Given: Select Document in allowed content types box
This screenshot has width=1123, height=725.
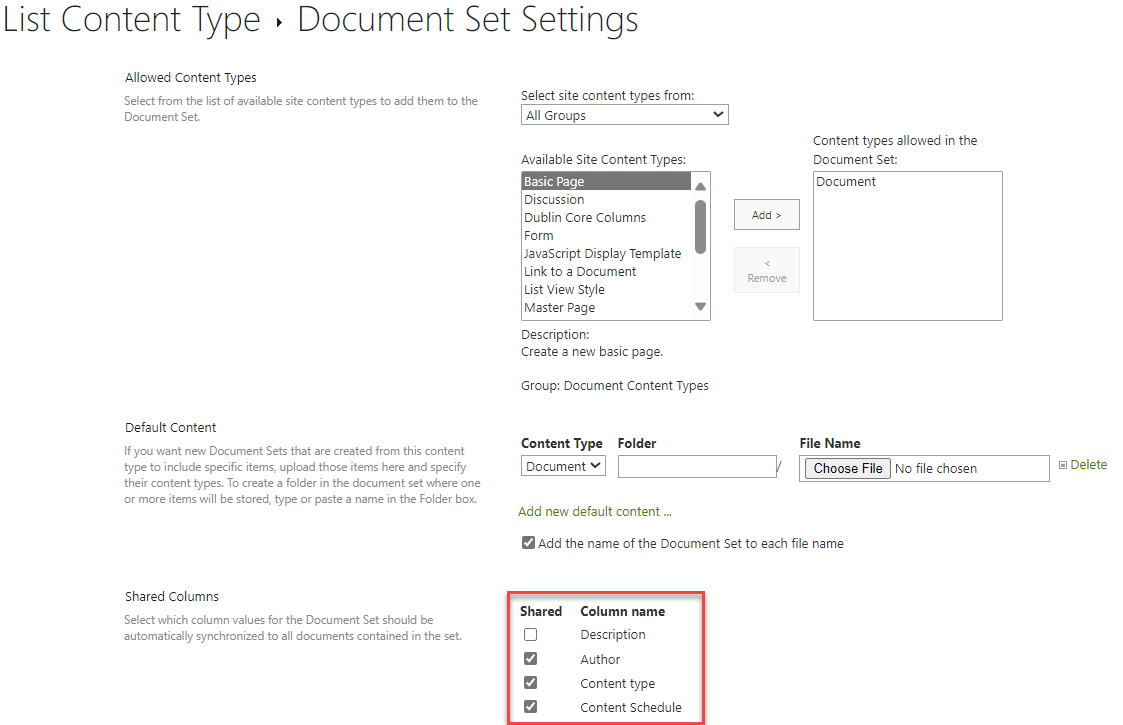Looking at the screenshot, I should click(845, 181).
